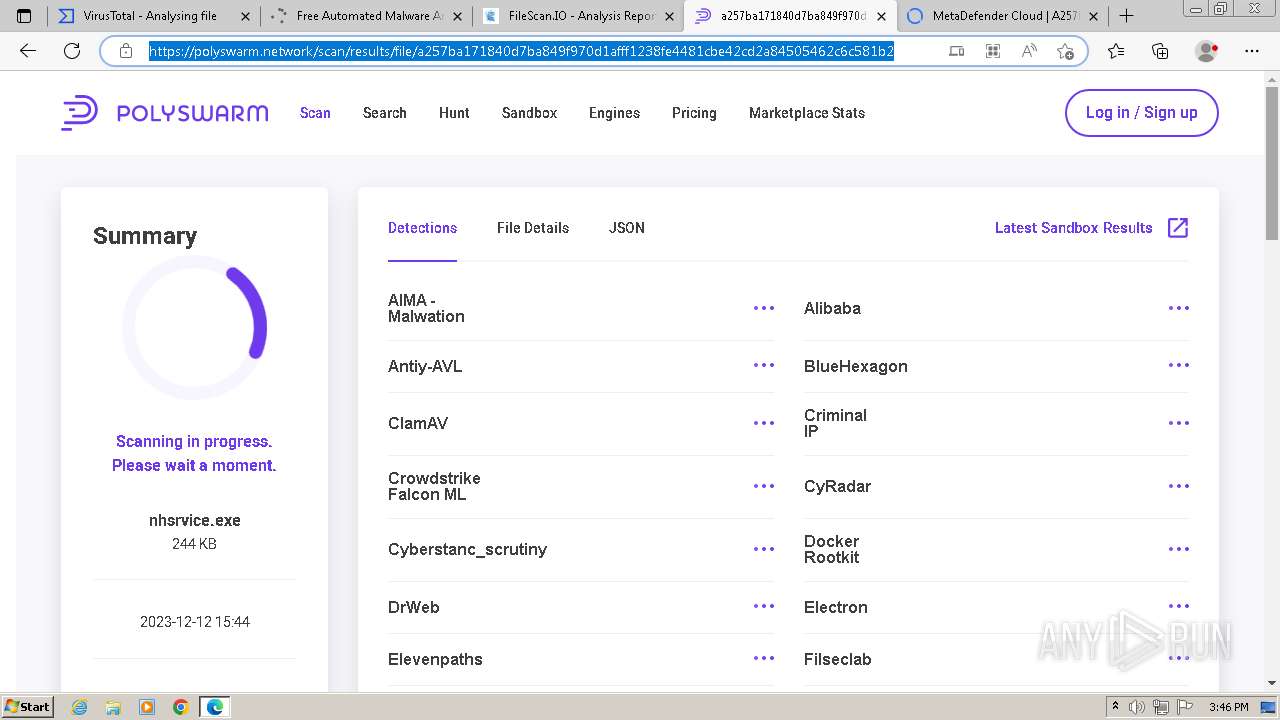Open the Sandbox navigation item
This screenshot has width=1280, height=720.
coord(529,113)
